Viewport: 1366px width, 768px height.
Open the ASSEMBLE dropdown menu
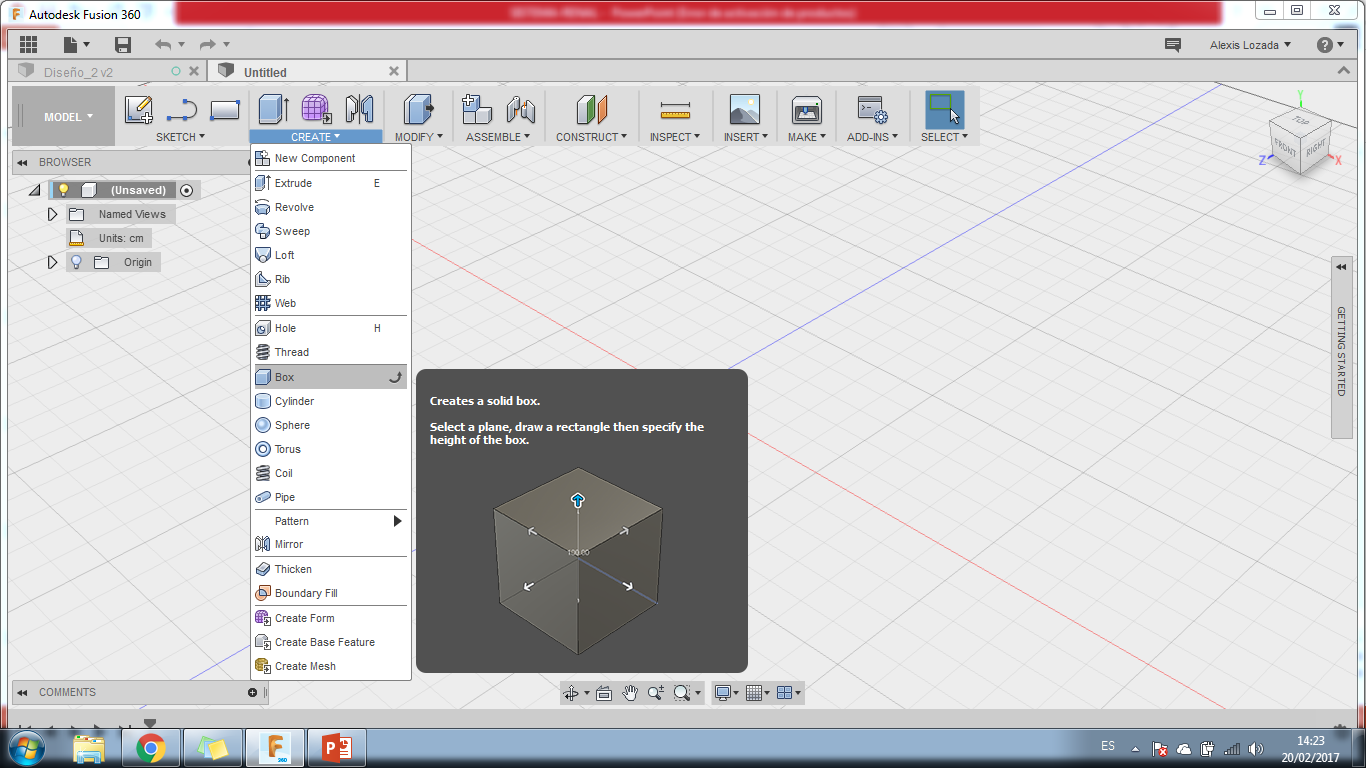coord(498,137)
